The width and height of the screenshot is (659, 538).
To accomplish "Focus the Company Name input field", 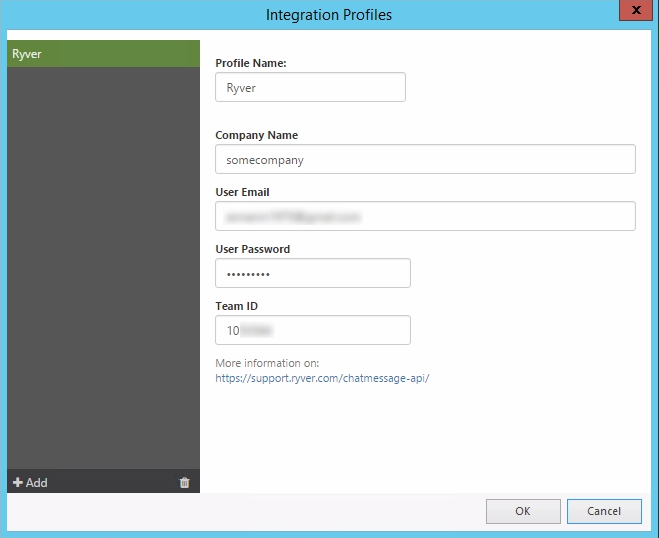I will tap(425, 159).
